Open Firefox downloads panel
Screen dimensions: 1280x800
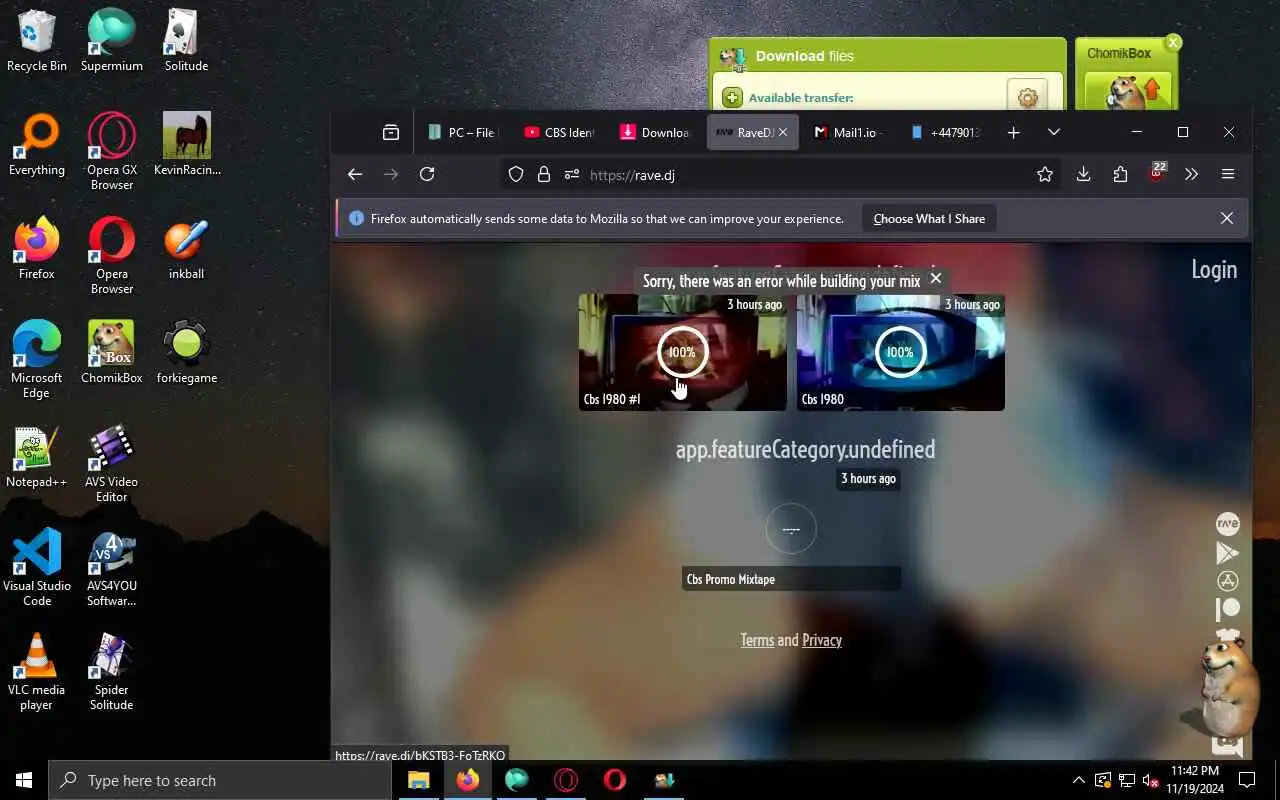click(x=1083, y=174)
